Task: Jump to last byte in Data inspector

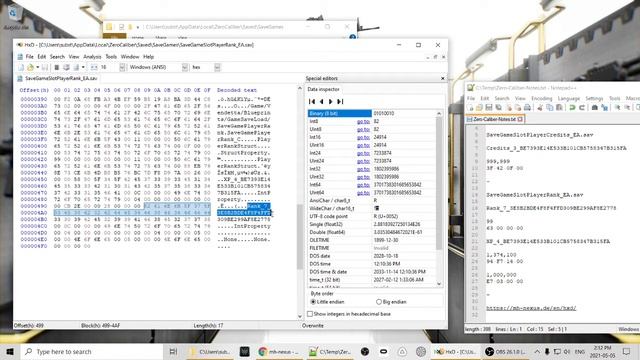Action: pyautogui.click(x=340, y=101)
